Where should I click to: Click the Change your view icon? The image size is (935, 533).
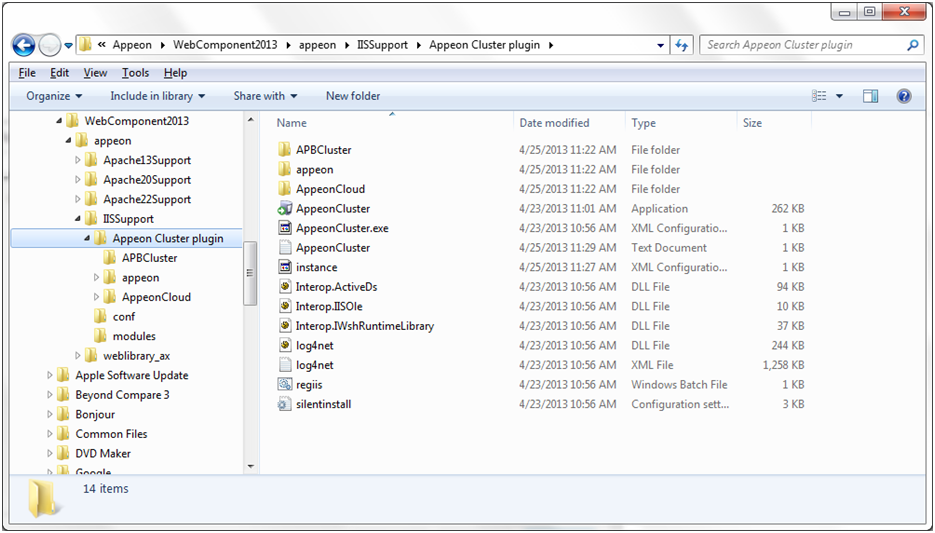click(819, 96)
